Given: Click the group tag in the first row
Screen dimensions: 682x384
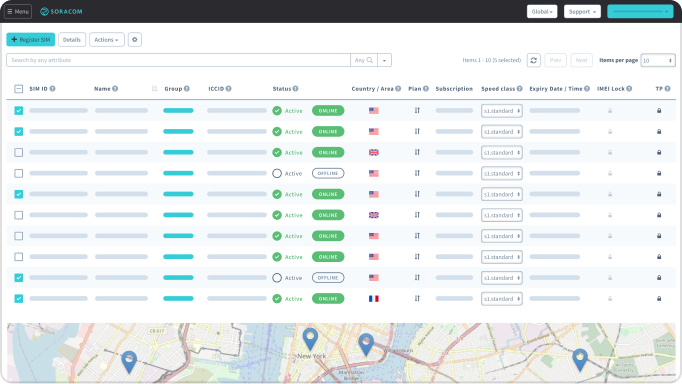Looking at the screenshot, I should click(178, 110).
